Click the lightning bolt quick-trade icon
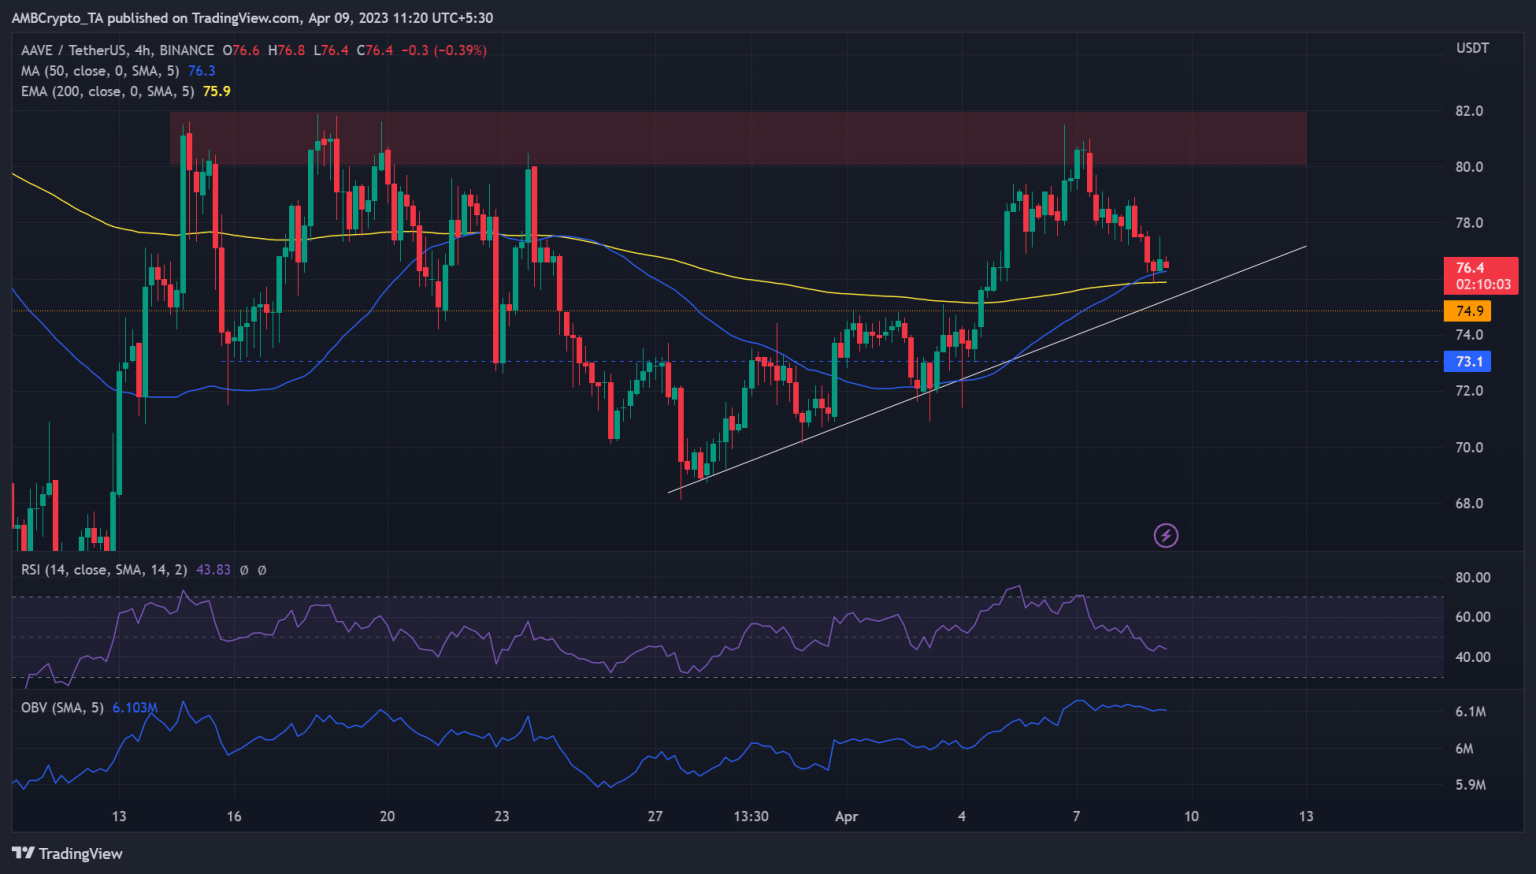This screenshot has width=1536, height=874. (x=1166, y=536)
